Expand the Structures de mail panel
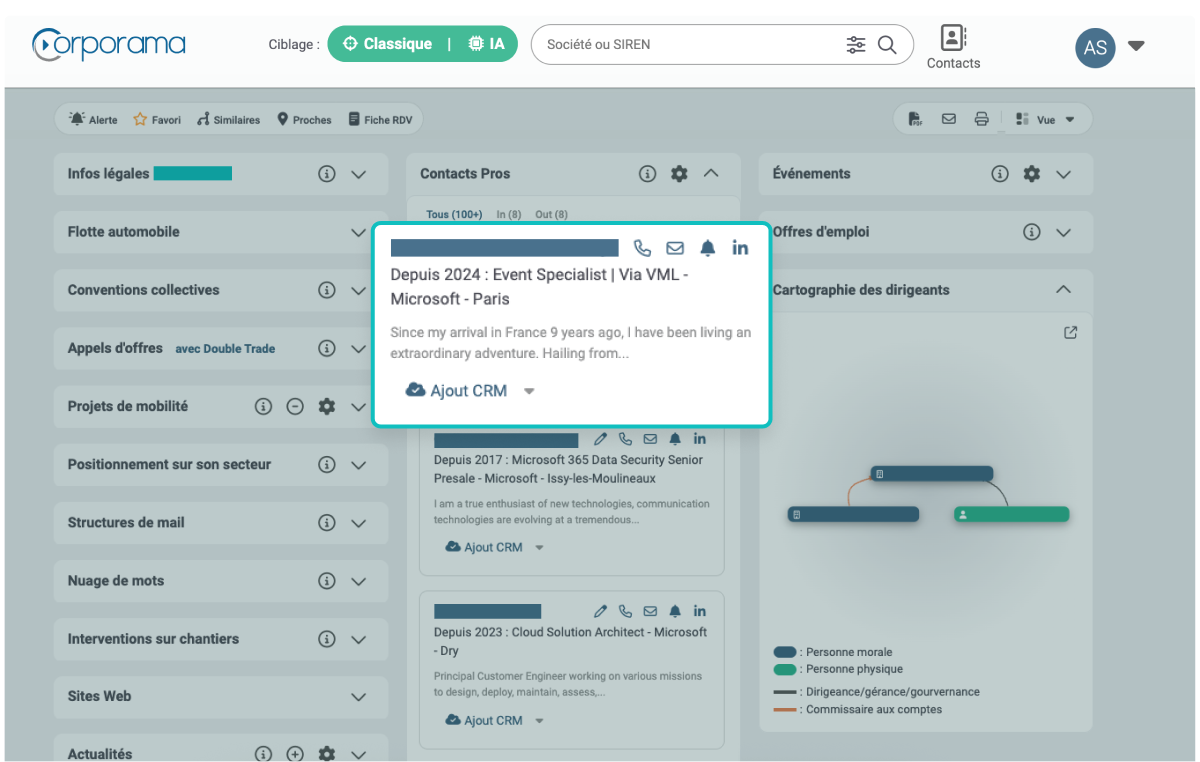The width and height of the screenshot is (1200, 762). pos(359,523)
